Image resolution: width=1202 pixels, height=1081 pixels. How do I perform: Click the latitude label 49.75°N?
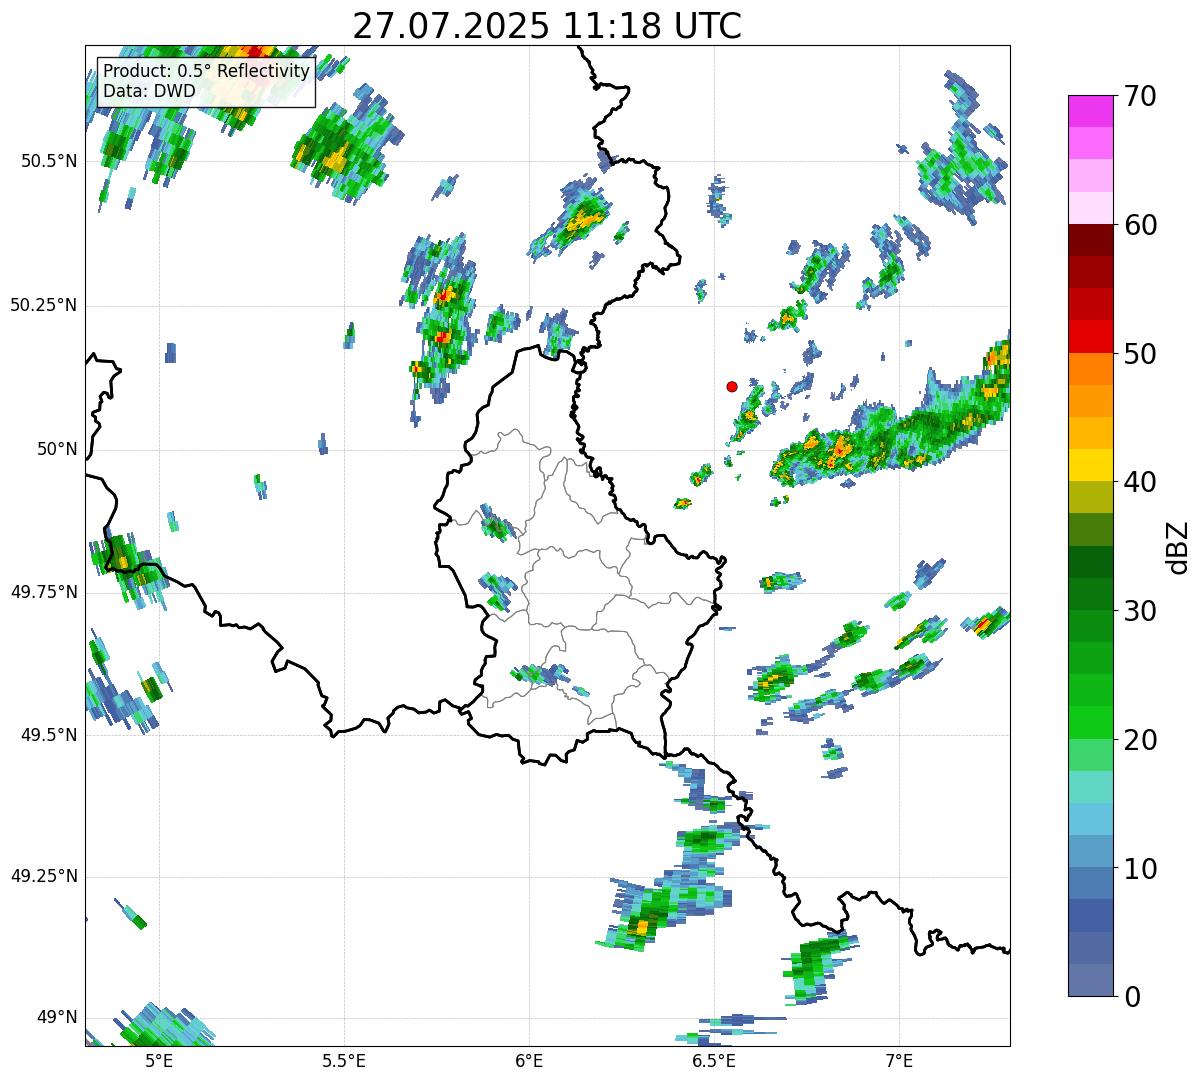coord(44,592)
